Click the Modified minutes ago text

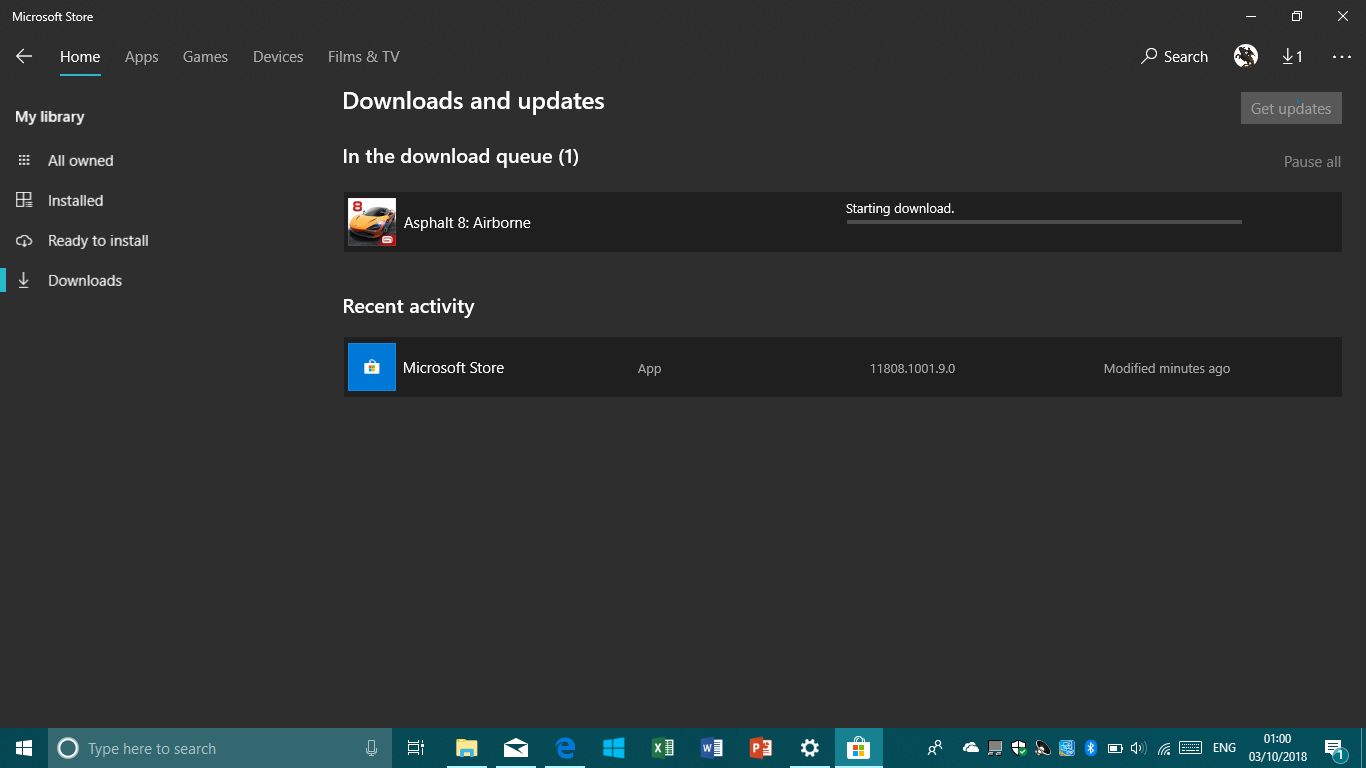pyautogui.click(x=1167, y=369)
